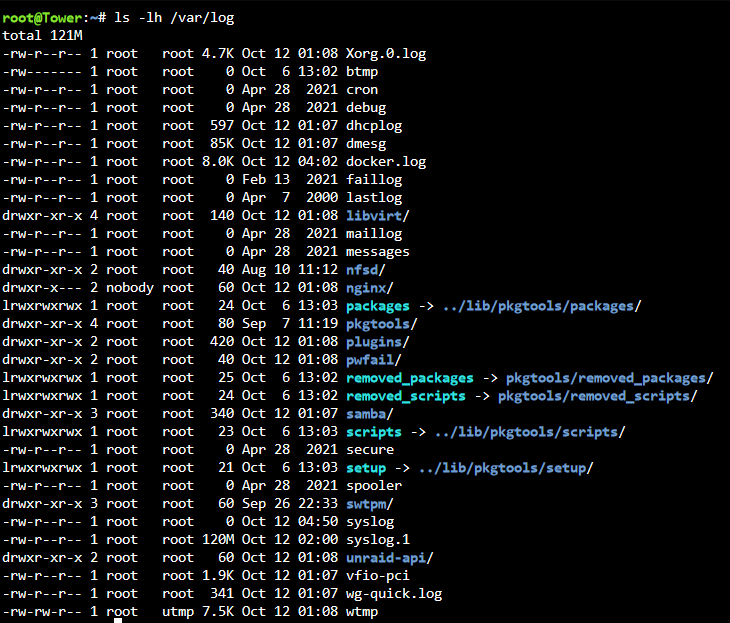
Task: Click the Xorg.0.log filename
Action: point(385,54)
